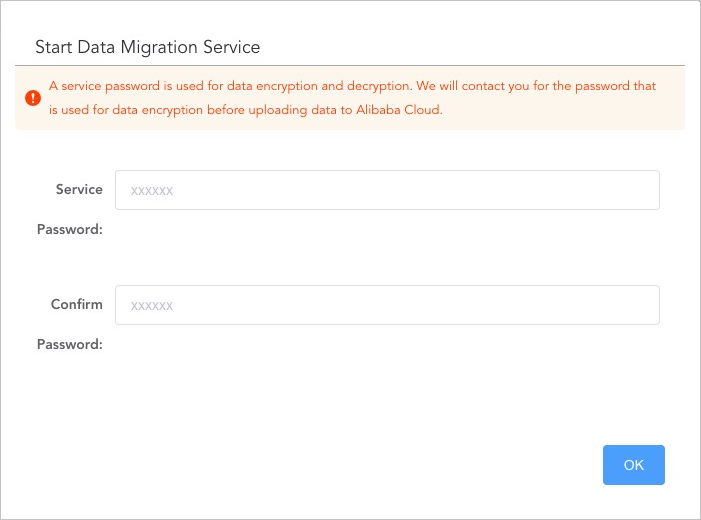Viewport: 701px width, 520px height.
Task: Select the xxxxxx placeholder in Service Password
Action: 153,191
